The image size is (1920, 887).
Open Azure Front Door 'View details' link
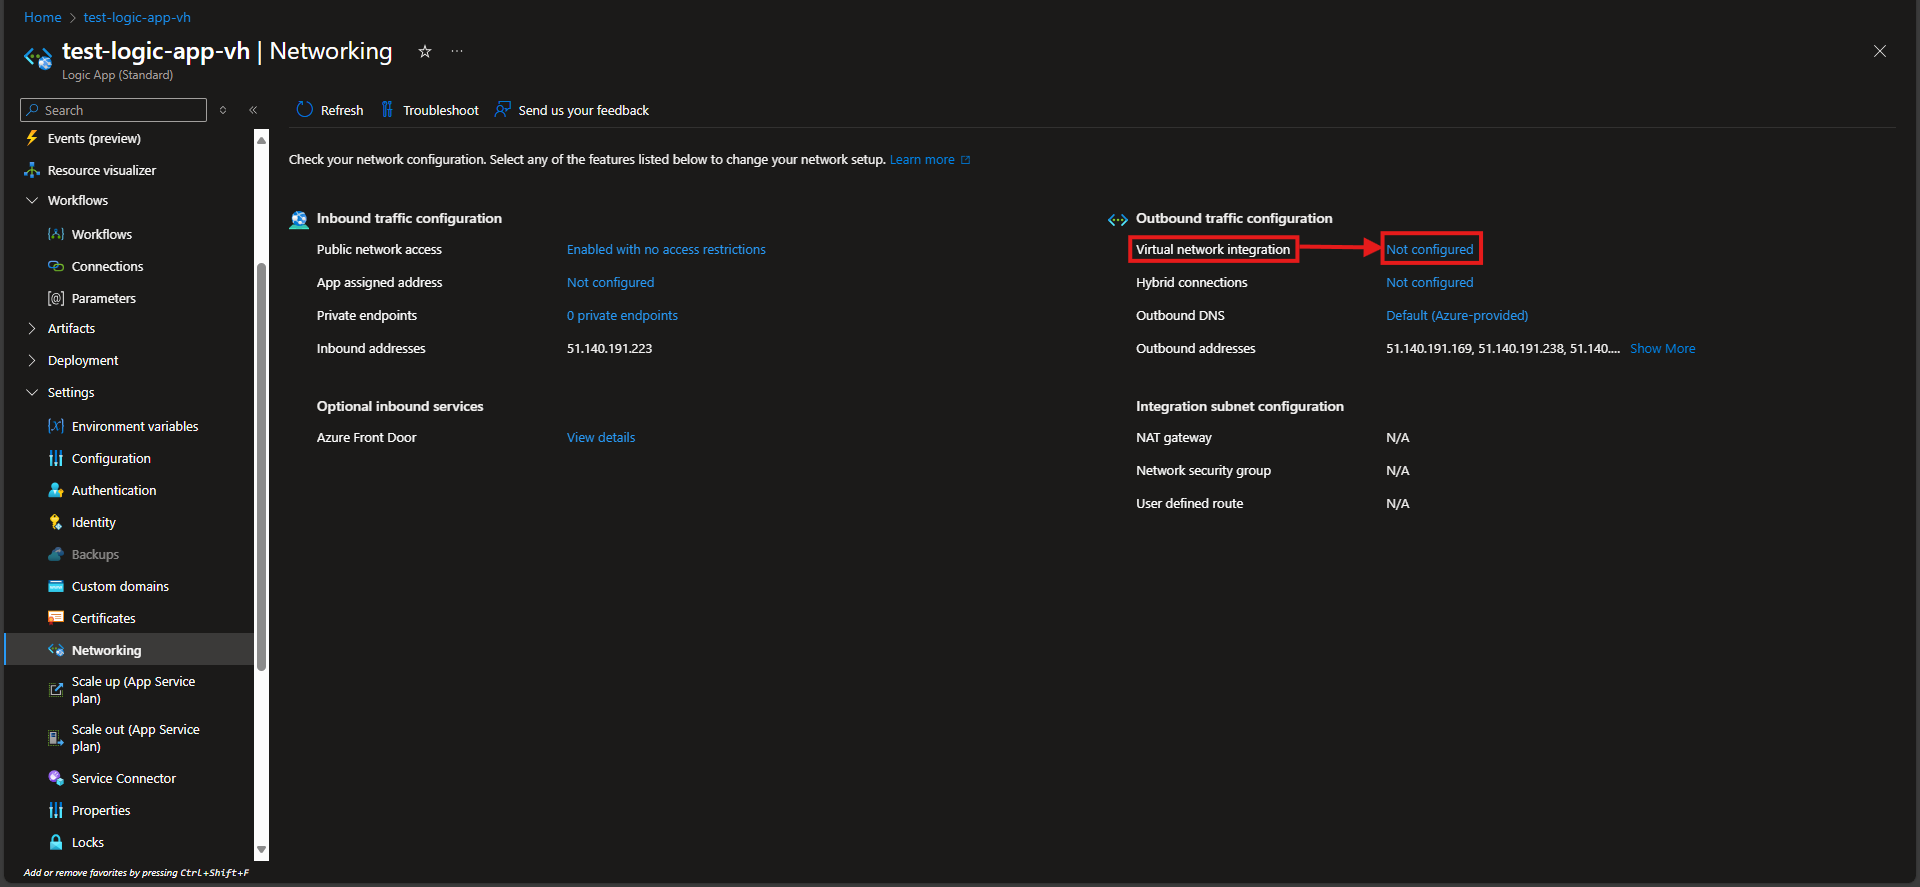(x=601, y=437)
